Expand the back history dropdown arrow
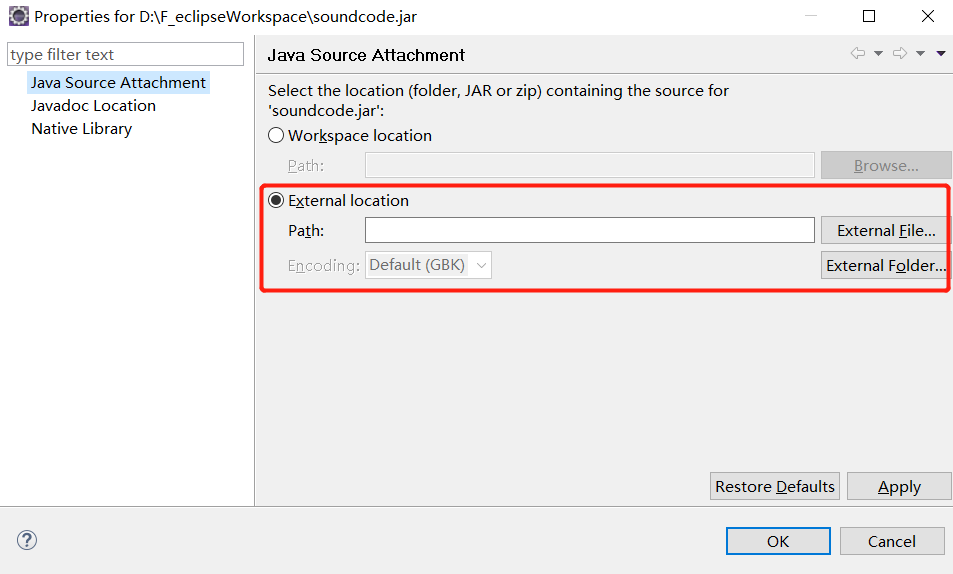Image resolution: width=953 pixels, height=574 pixels. coord(878,54)
